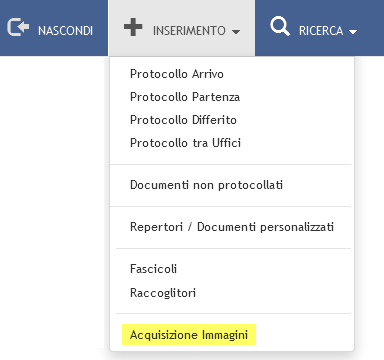Open Repertori / Documenti personalizzati
Screen dimensions: 384x360
pyautogui.click(x=232, y=227)
